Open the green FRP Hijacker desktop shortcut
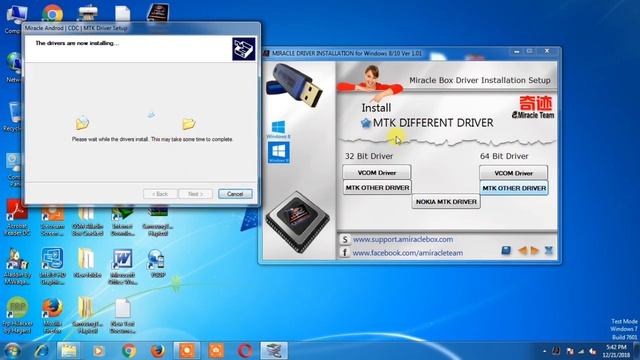640x360 pixels. tap(17, 316)
